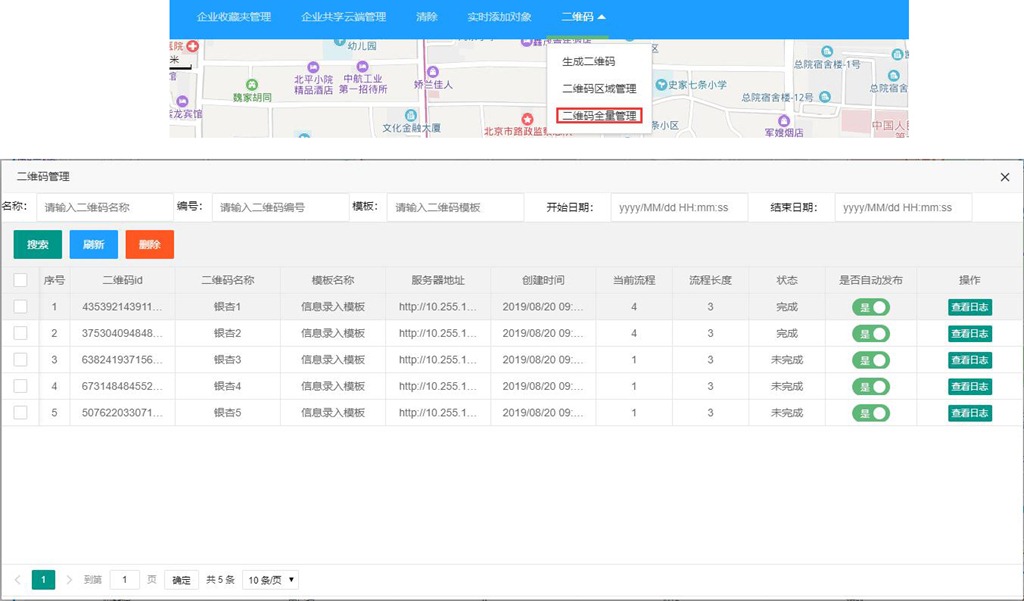The width and height of the screenshot is (1024, 601).
Task: Open 二维码区域管理 menu item
Action: pyautogui.click(x=599, y=89)
